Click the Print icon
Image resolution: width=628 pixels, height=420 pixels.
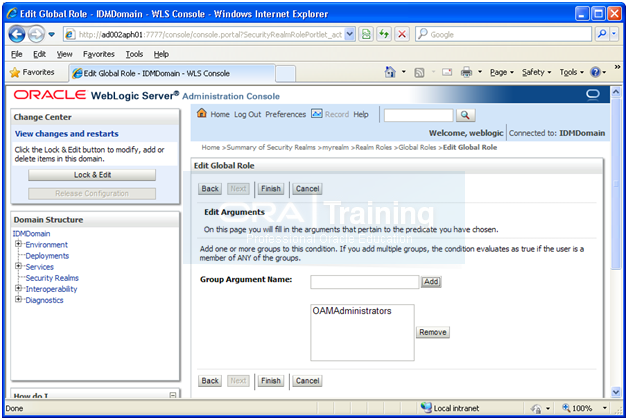point(466,72)
